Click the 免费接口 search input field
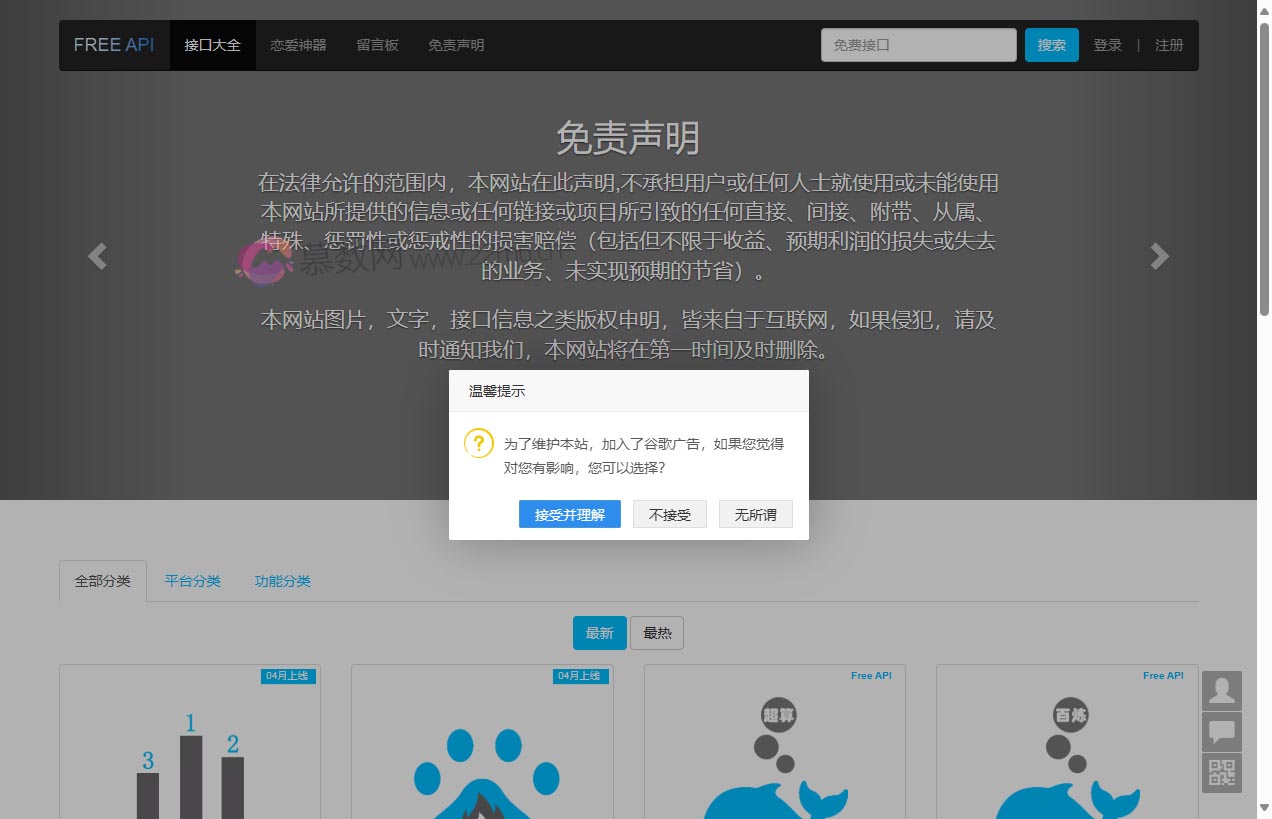Screen dimensions: 1272x819 (918, 45)
